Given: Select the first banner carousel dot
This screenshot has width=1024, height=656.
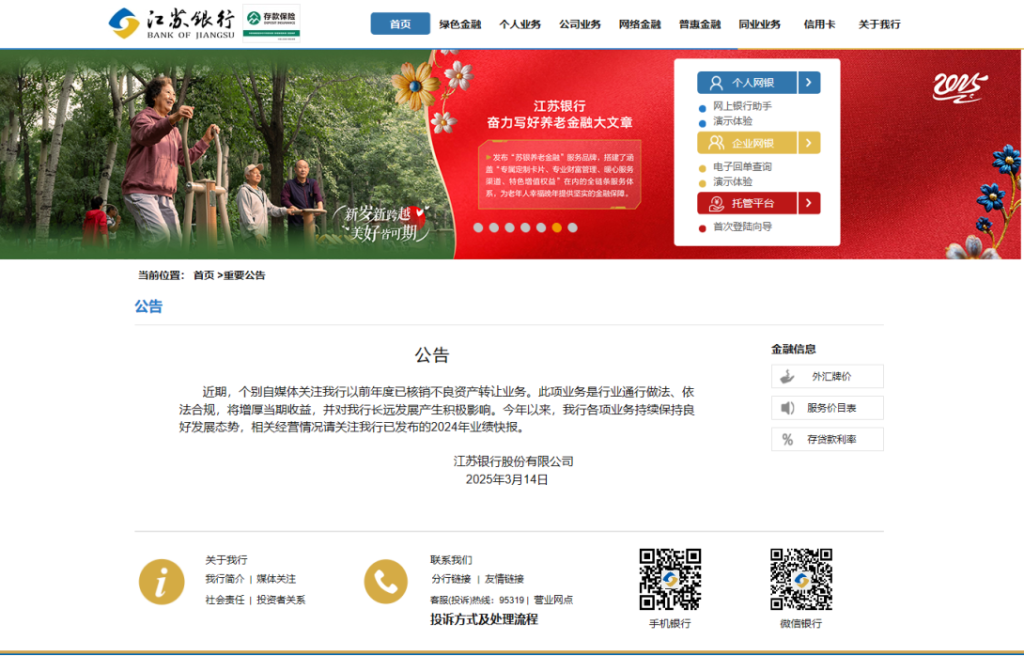Looking at the screenshot, I should (x=478, y=227).
